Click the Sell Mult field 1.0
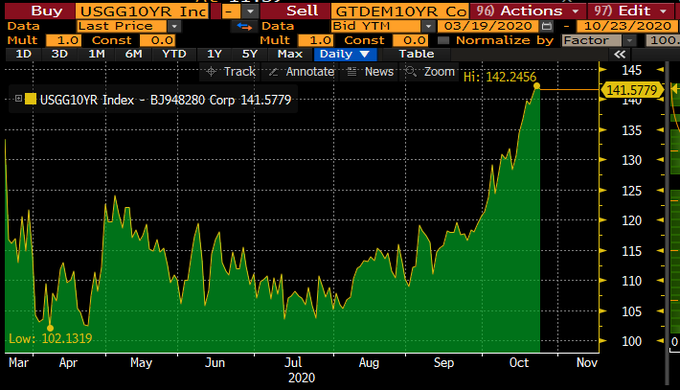The width and height of the screenshot is (680, 390). pyautogui.click(x=316, y=41)
